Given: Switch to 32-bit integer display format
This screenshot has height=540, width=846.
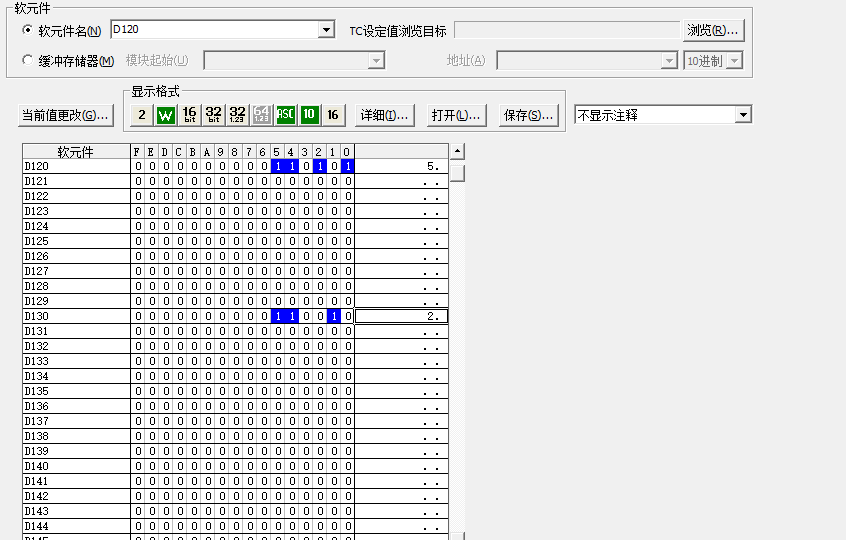Looking at the screenshot, I should click(x=214, y=115).
